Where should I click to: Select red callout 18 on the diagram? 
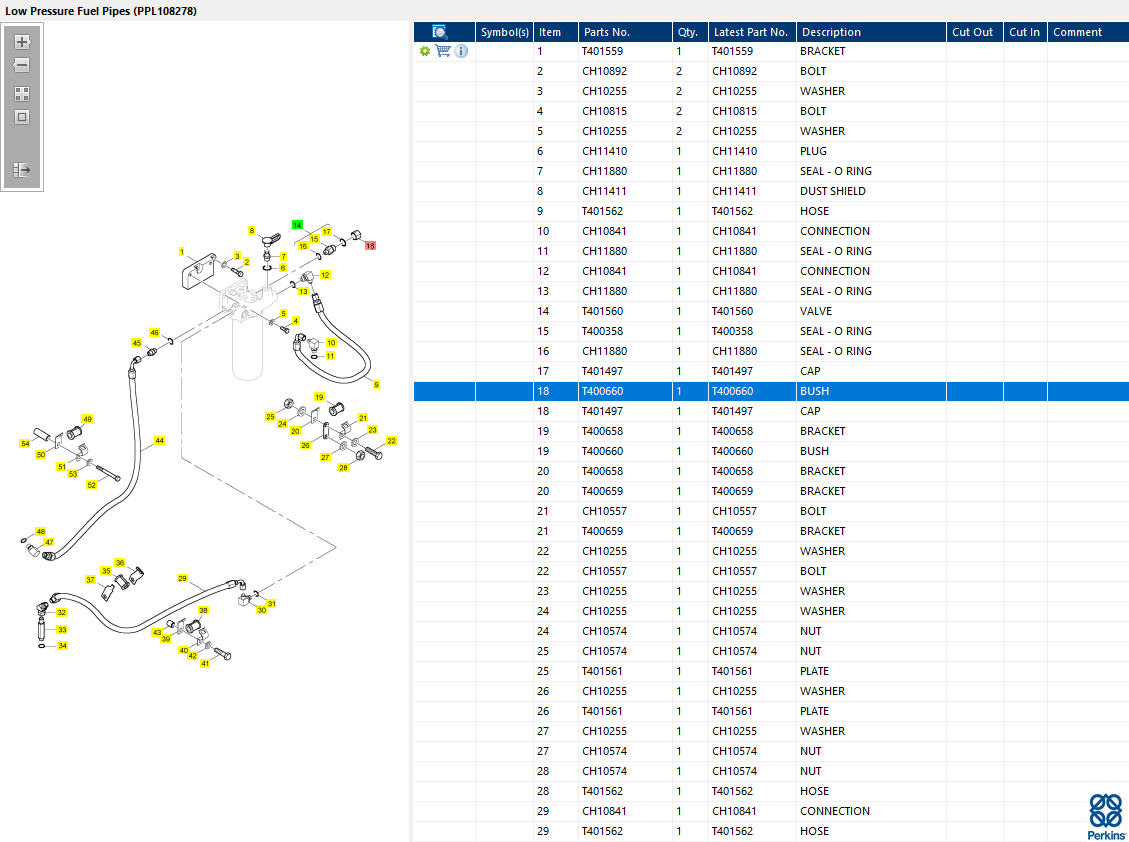370,246
